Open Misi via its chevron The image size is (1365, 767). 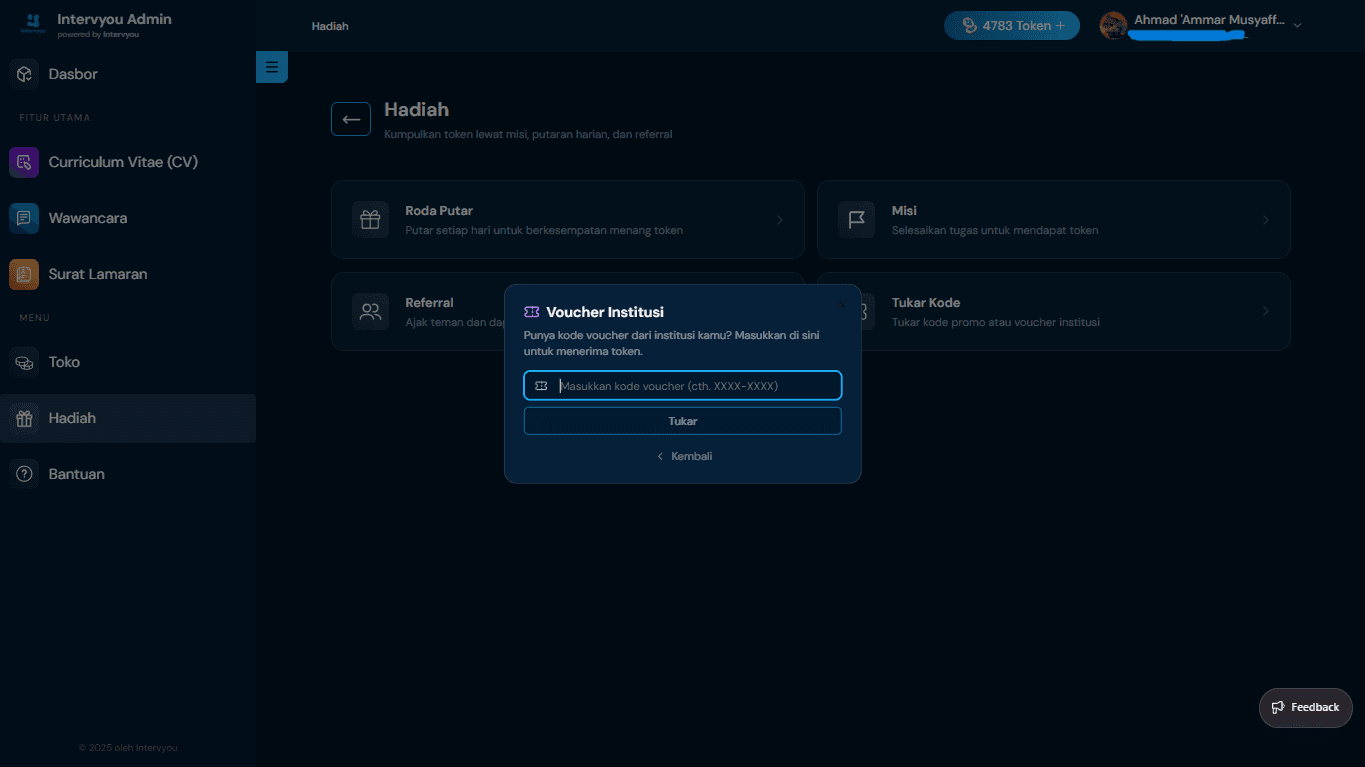tap(1266, 220)
